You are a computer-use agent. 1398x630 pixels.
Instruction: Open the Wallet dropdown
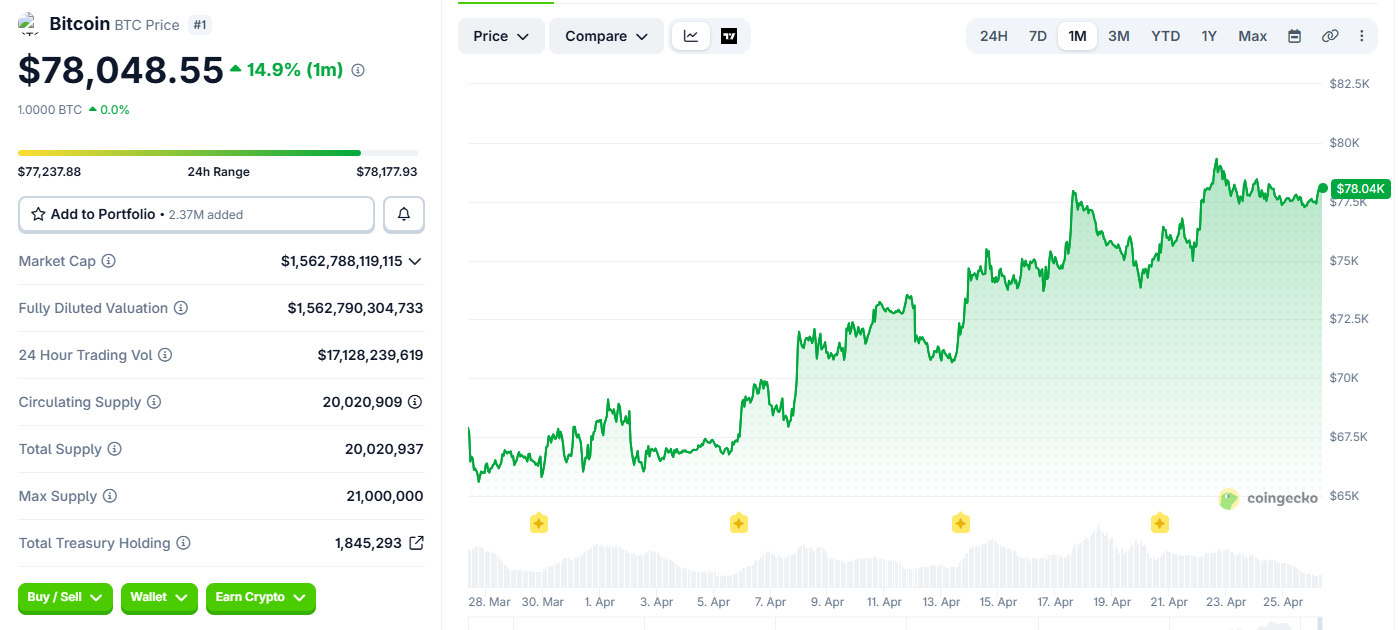160,598
